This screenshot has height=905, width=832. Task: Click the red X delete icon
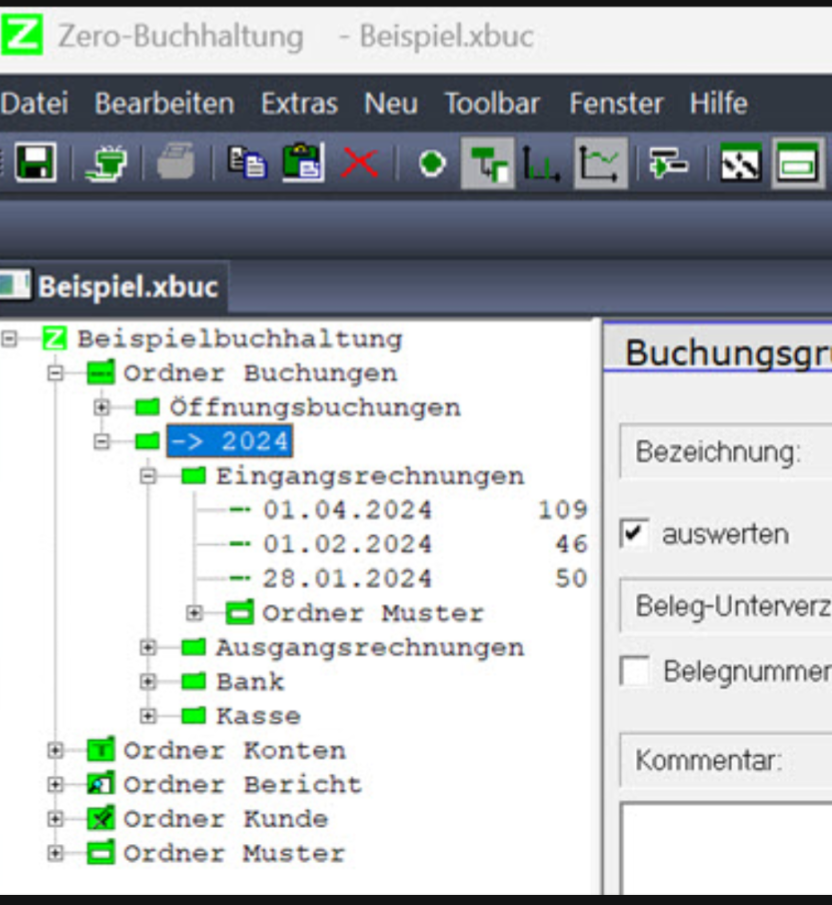[x=358, y=160]
